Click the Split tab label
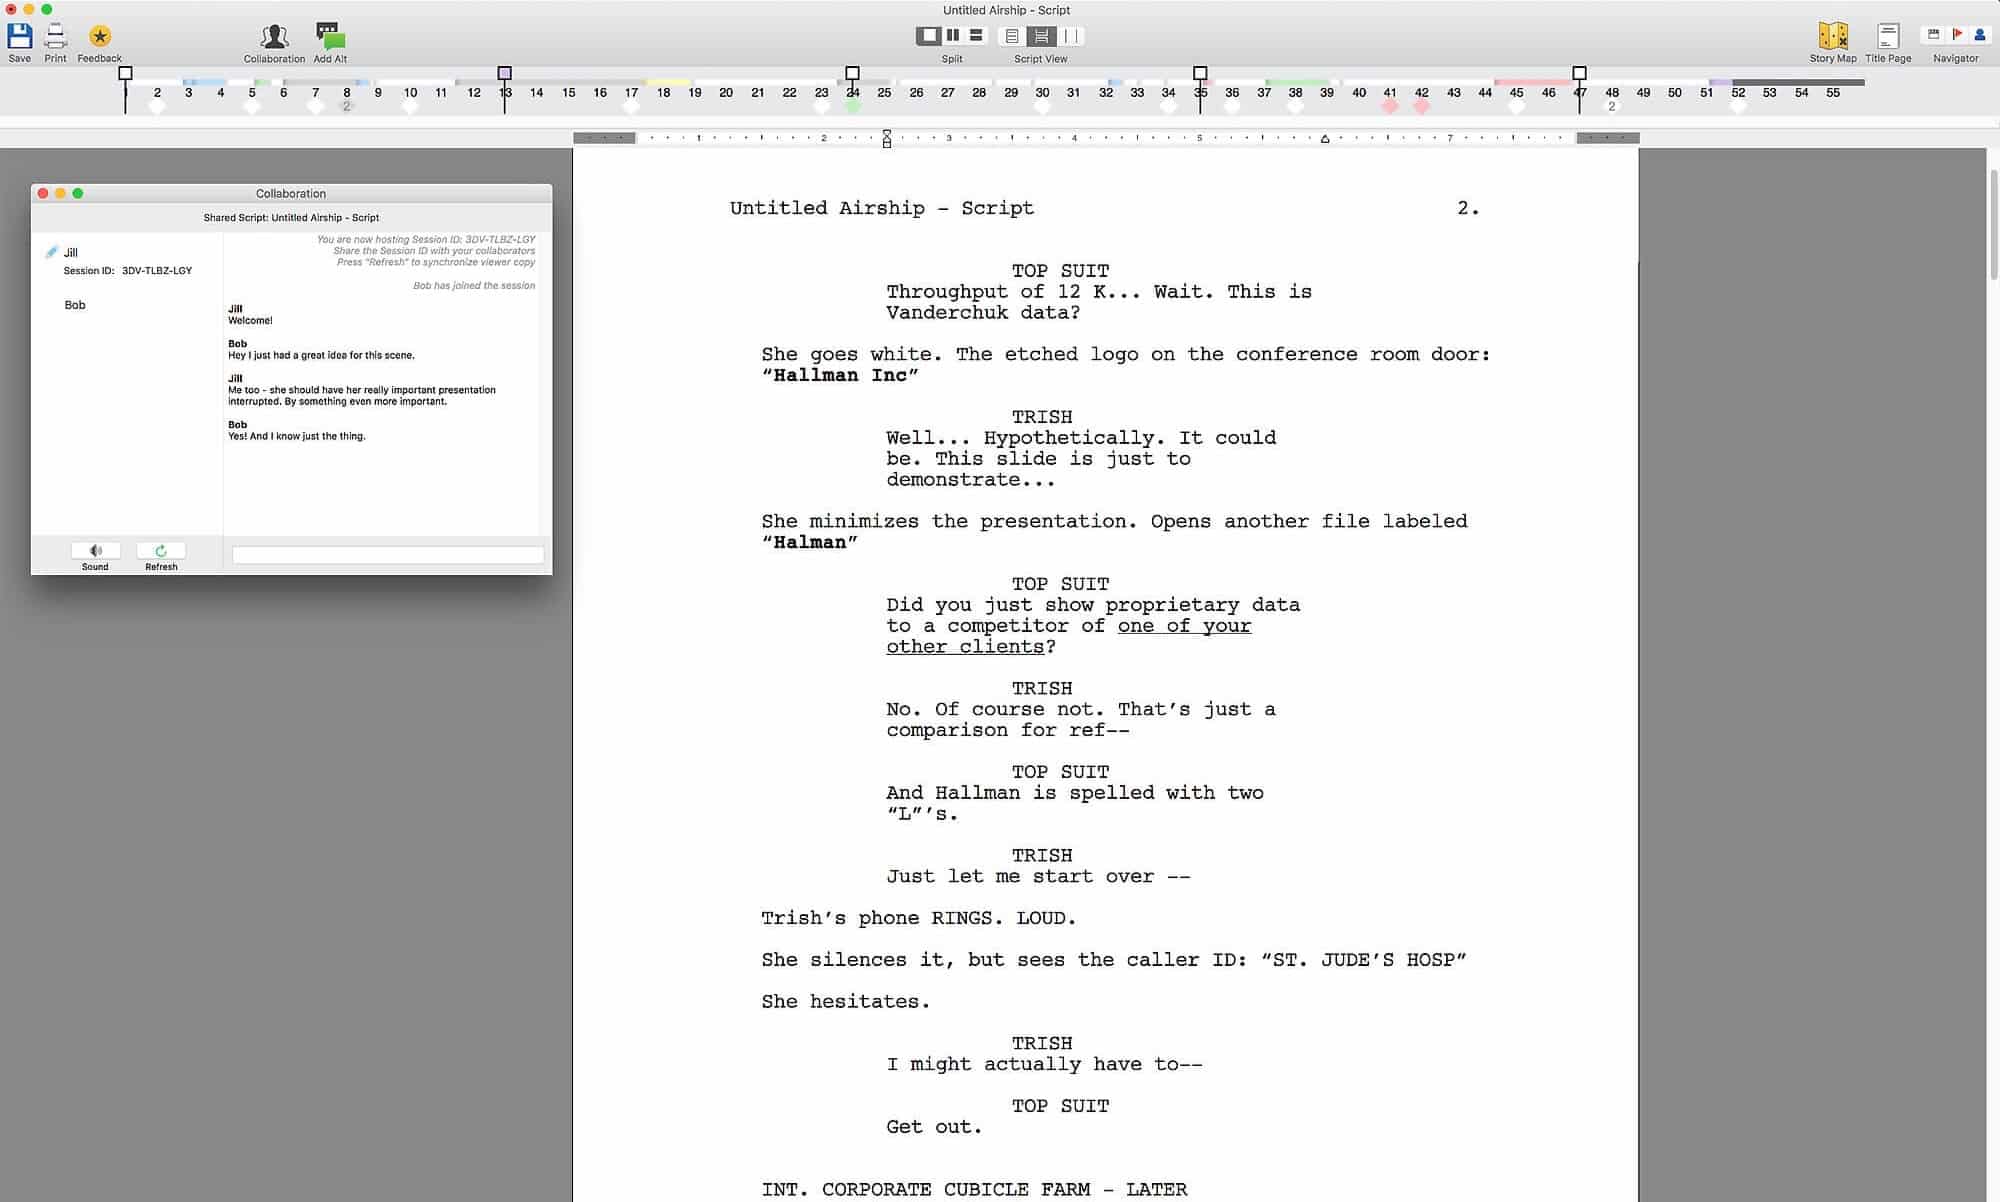The height and width of the screenshot is (1202, 2000). point(951,59)
